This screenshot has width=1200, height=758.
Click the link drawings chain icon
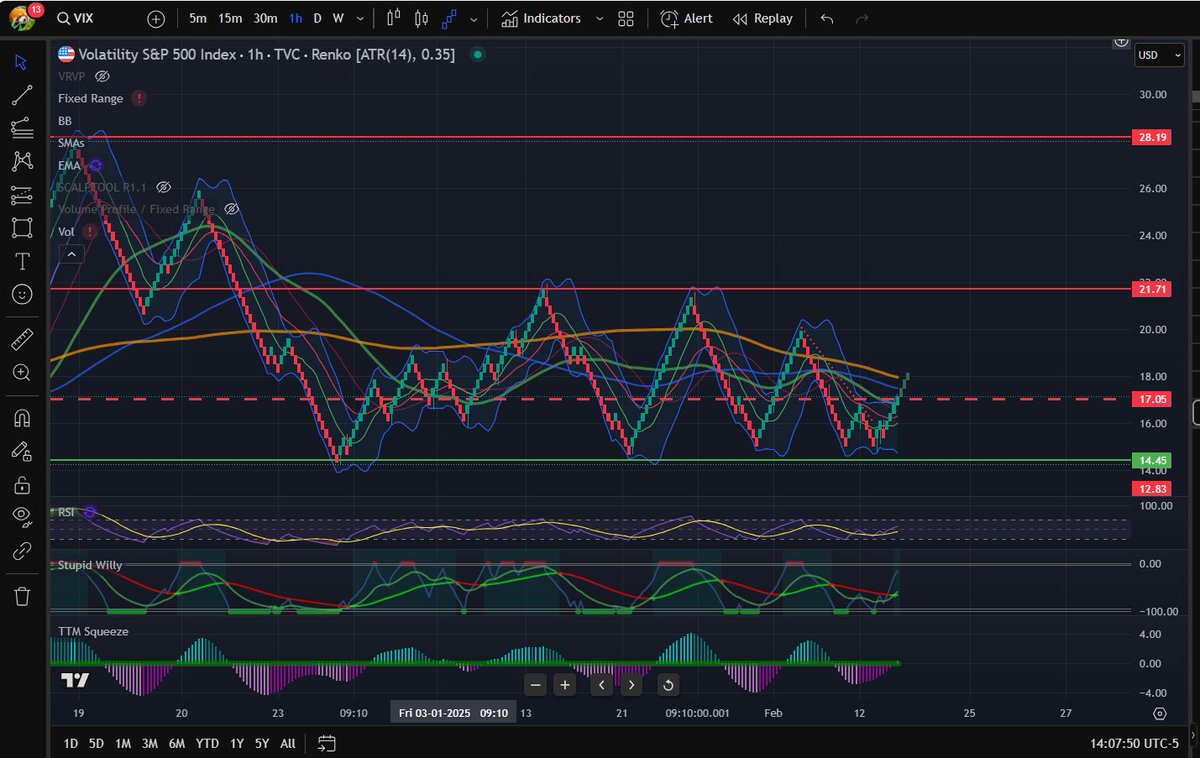(22, 551)
